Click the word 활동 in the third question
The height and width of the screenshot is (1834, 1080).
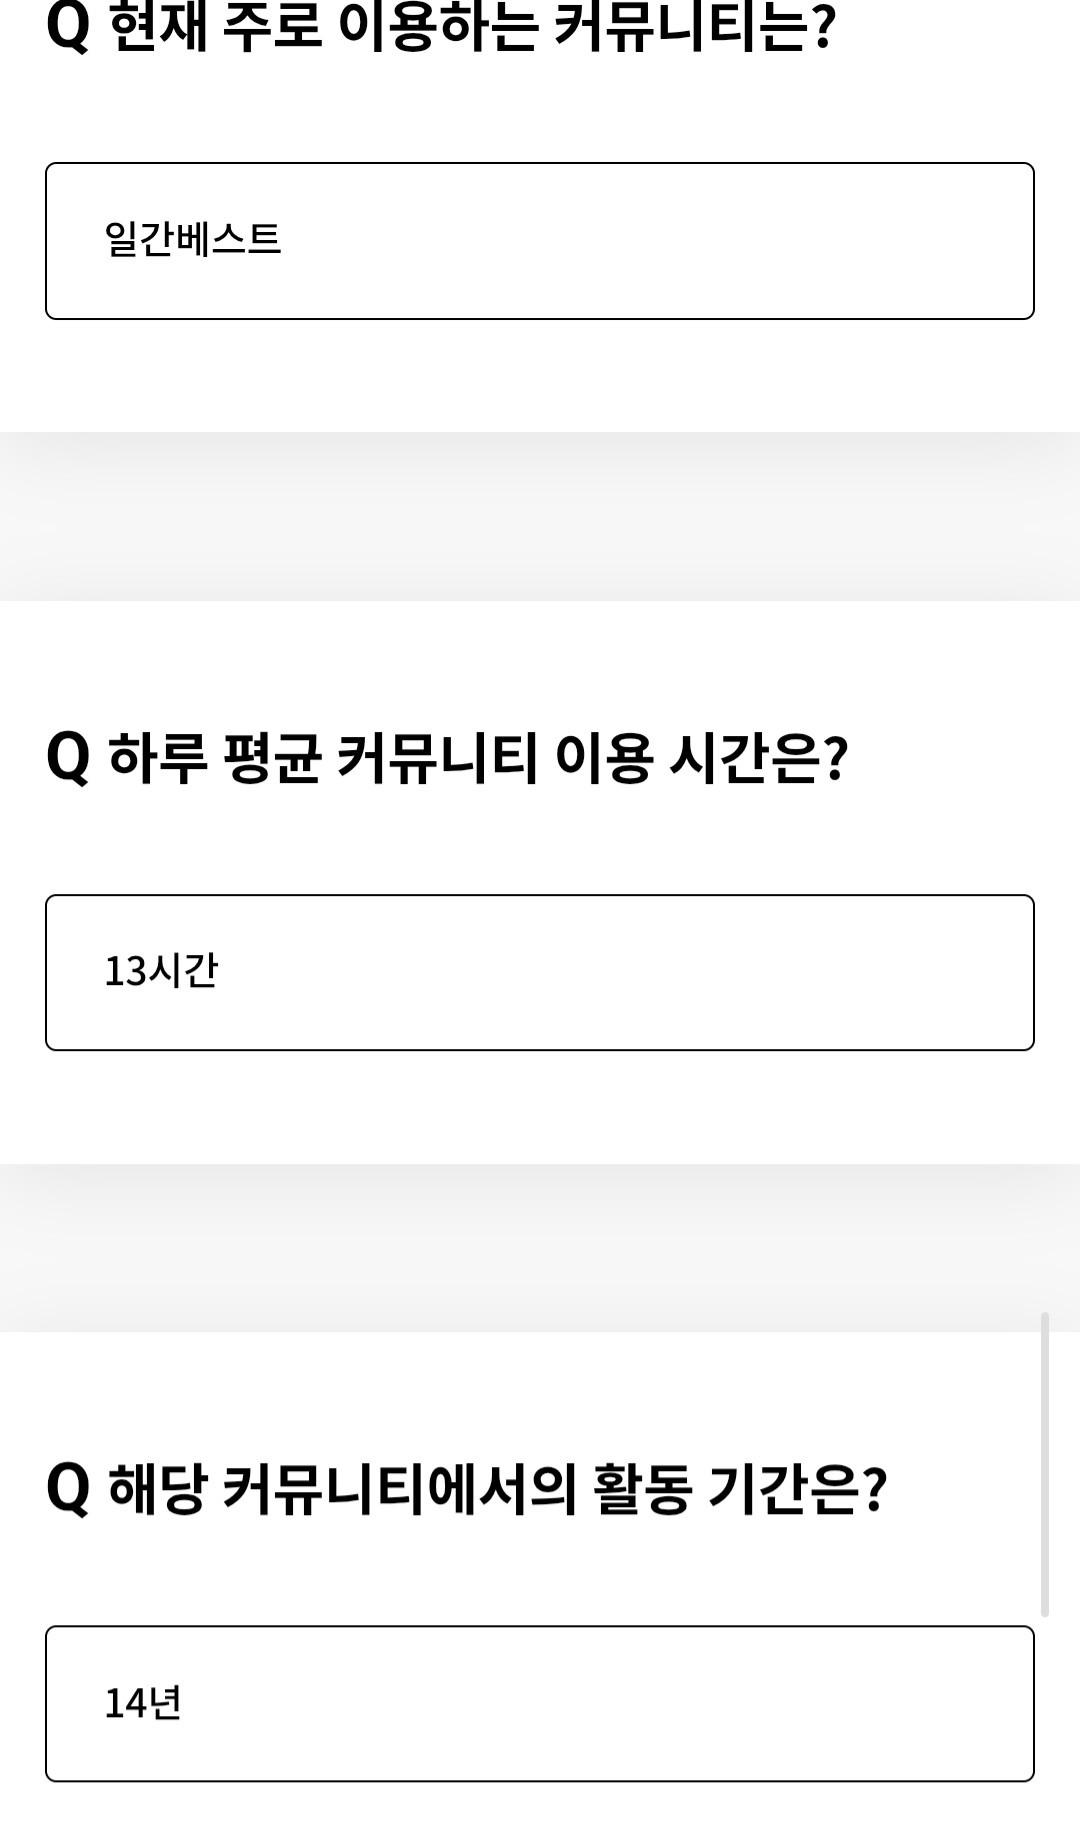[x=643, y=1489]
